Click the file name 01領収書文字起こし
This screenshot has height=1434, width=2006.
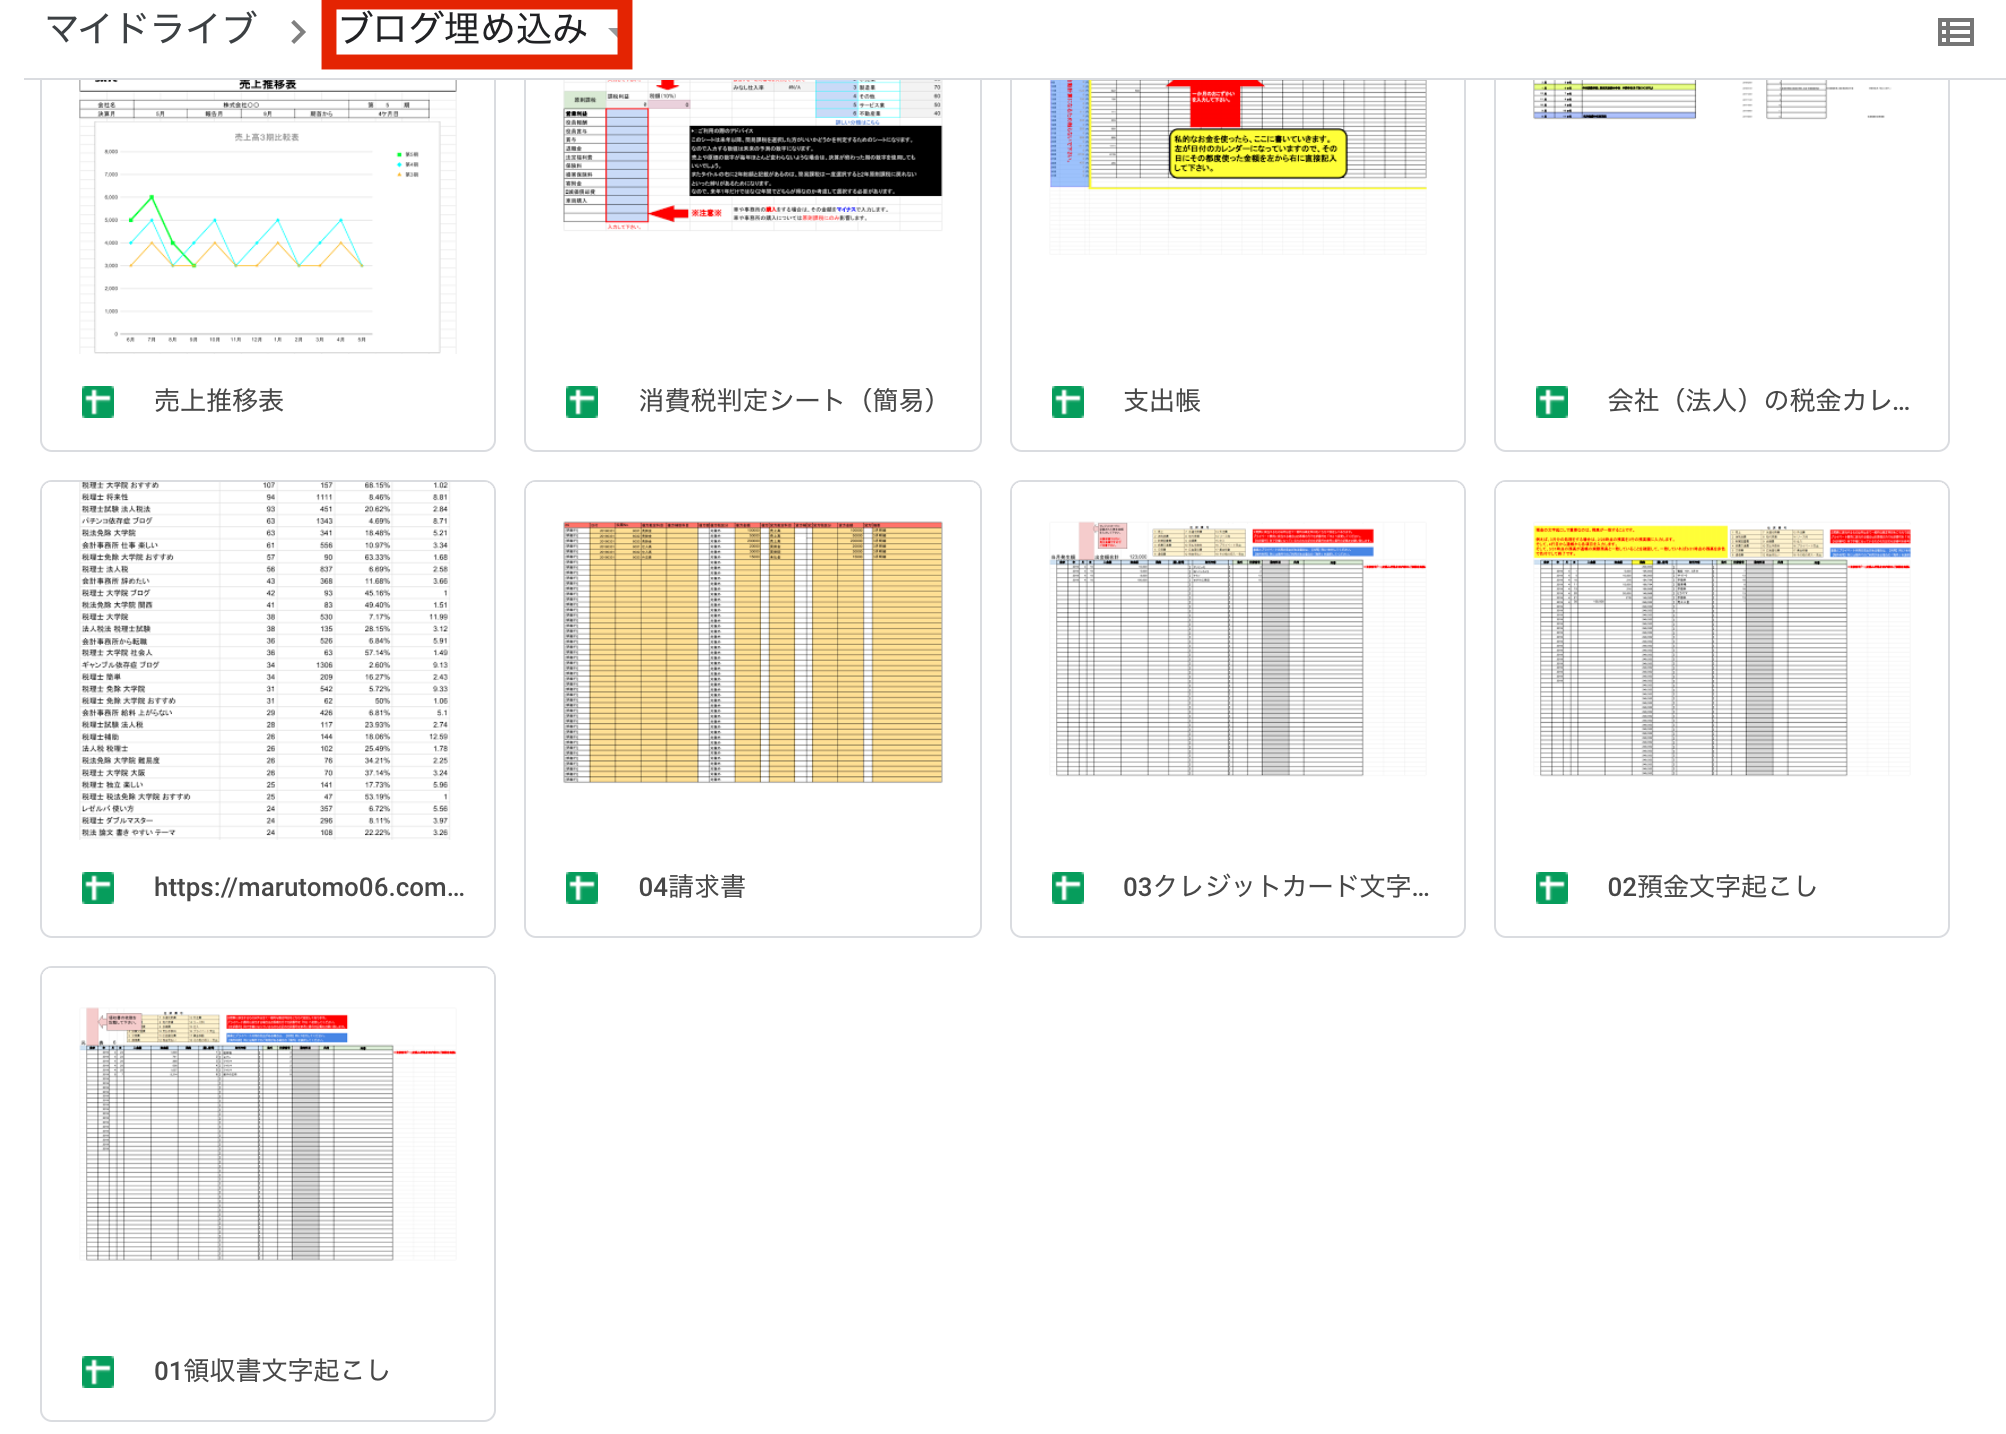click(272, 1371)
